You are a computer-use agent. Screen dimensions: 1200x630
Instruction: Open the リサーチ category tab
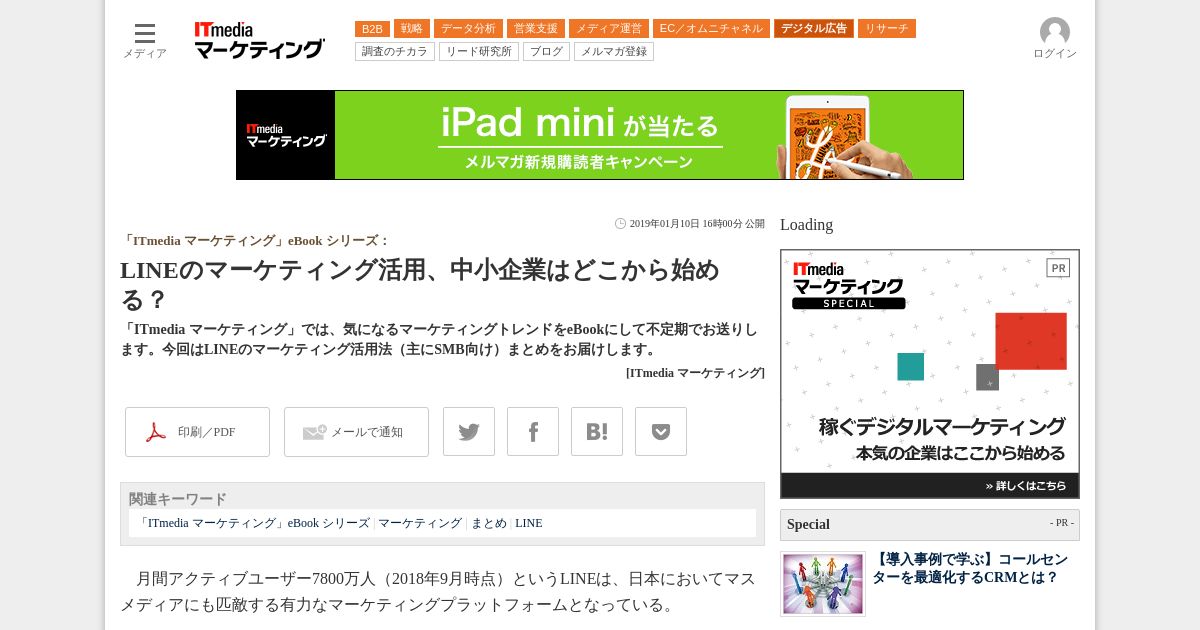[x=887, y=29]
